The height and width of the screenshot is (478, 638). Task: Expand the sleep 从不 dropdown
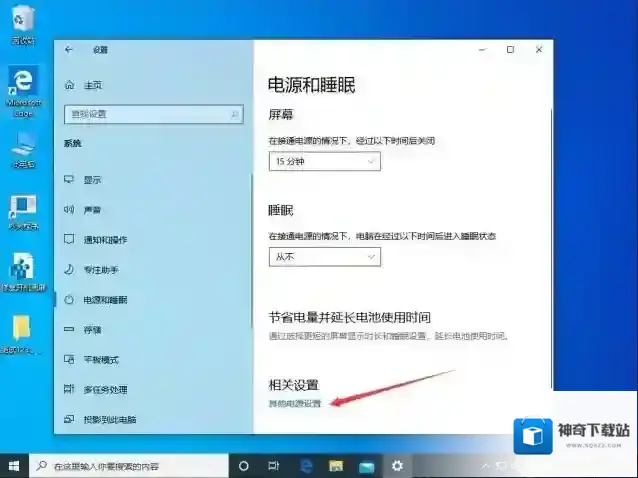tap(324, 257)
